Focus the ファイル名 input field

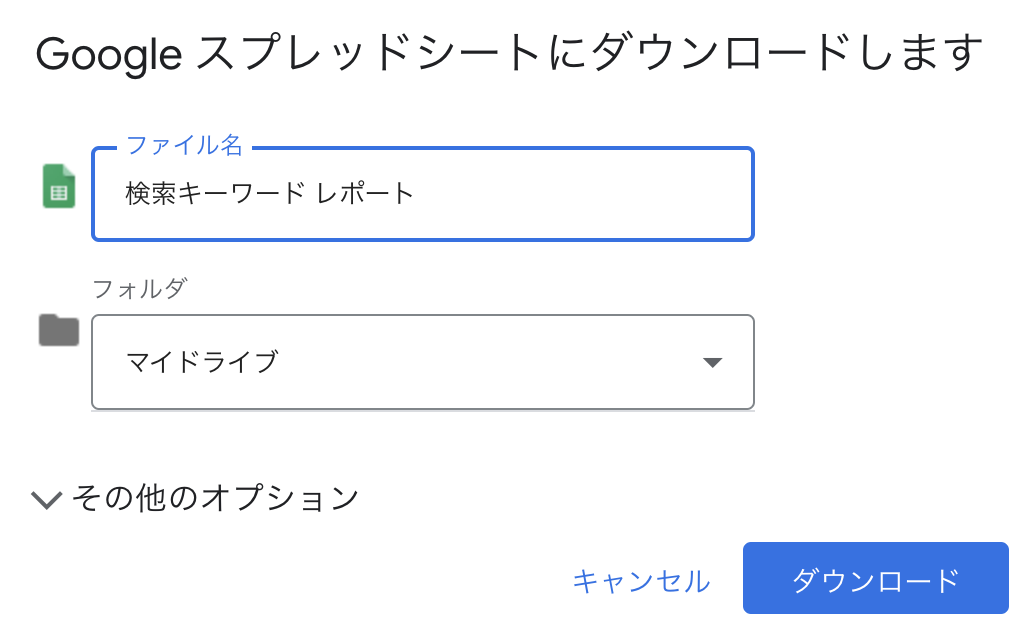(x=423, y=194)
